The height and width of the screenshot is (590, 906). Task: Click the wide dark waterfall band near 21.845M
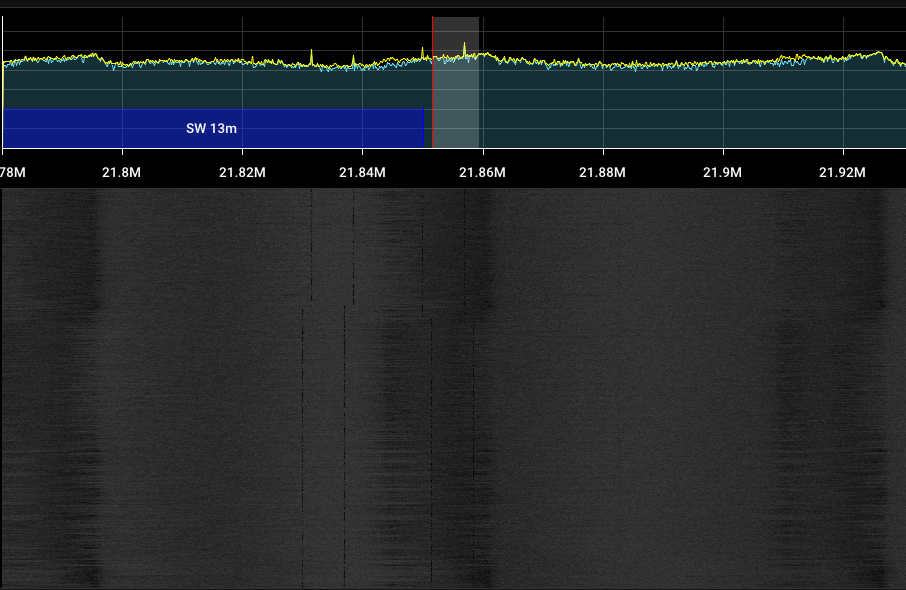[399, 387]
